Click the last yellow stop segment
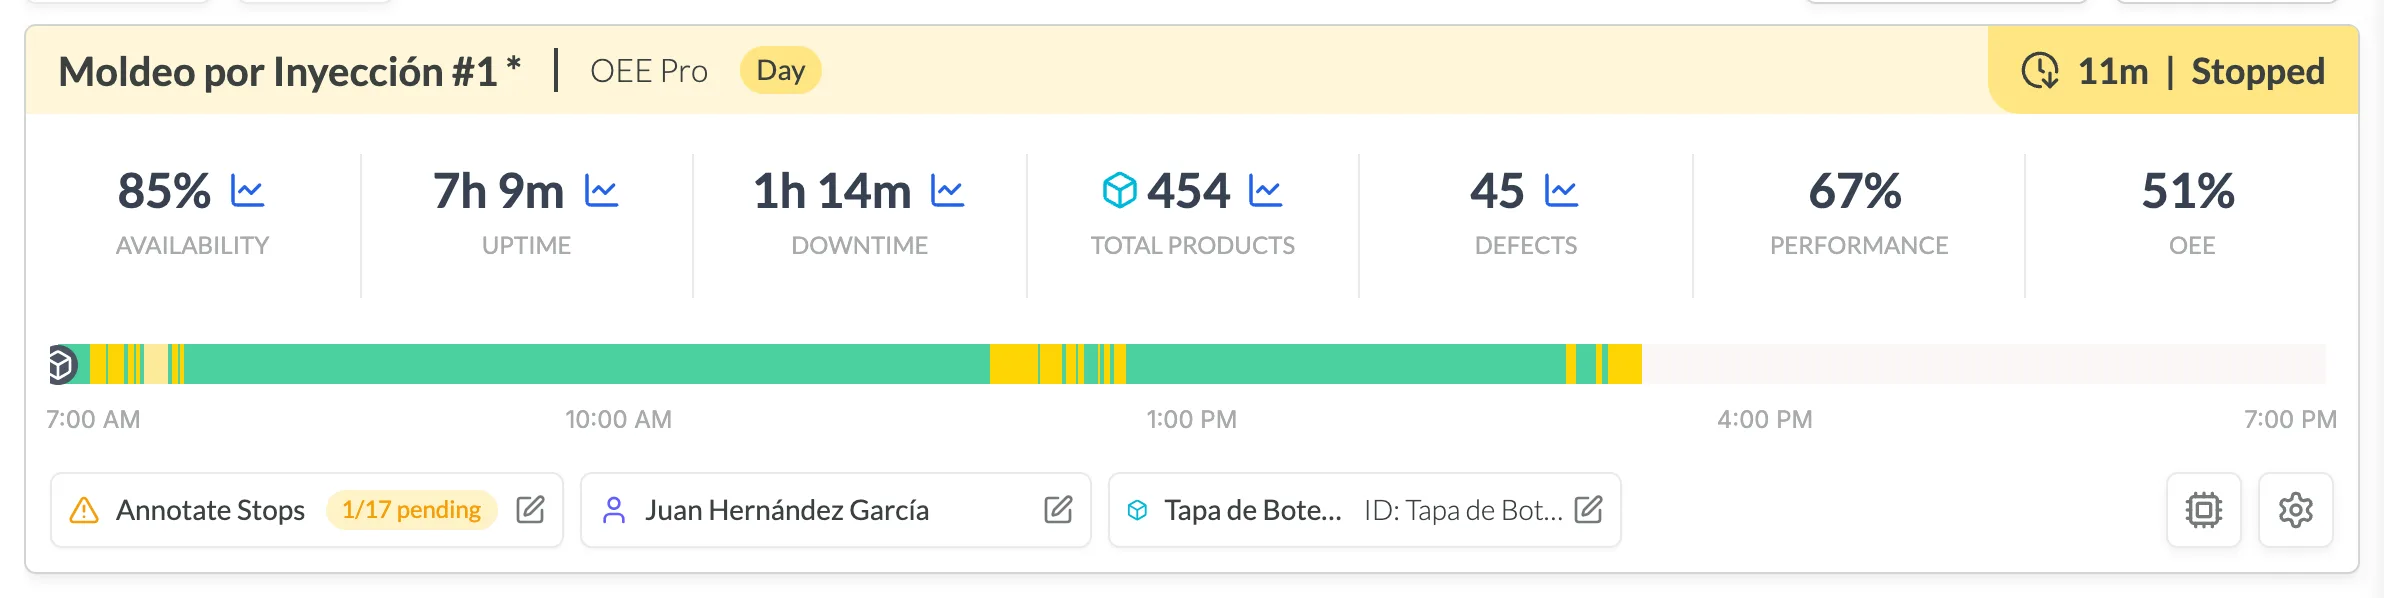 point(1625,364)
